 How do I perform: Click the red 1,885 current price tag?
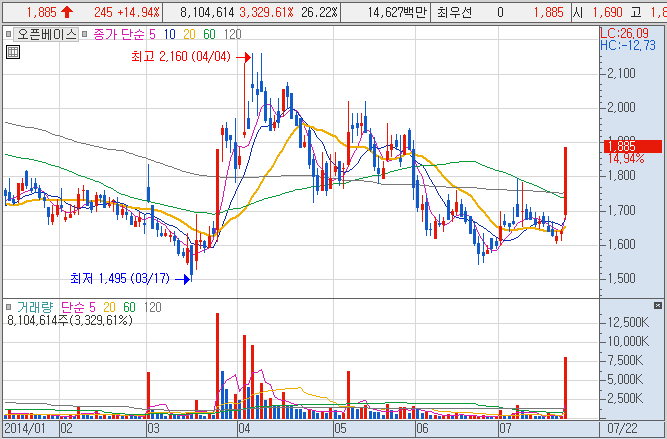[x=633, y=146]
